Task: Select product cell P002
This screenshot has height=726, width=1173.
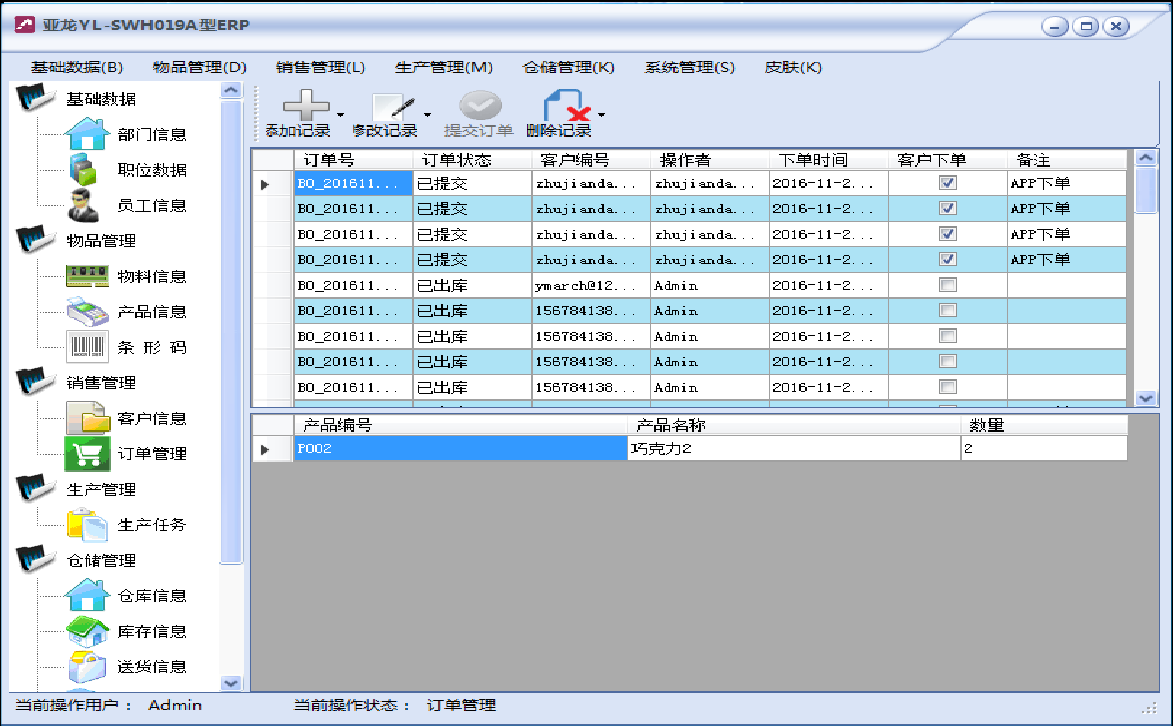Action: (x=460, y=448)
